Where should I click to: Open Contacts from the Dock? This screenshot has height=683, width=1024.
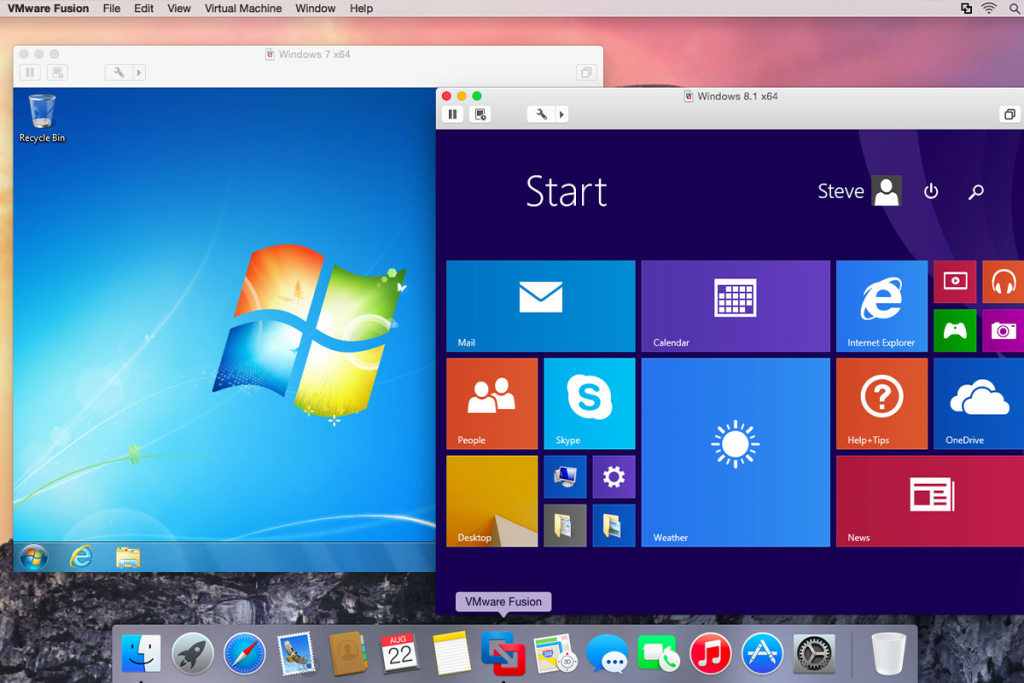pos(347,653)
